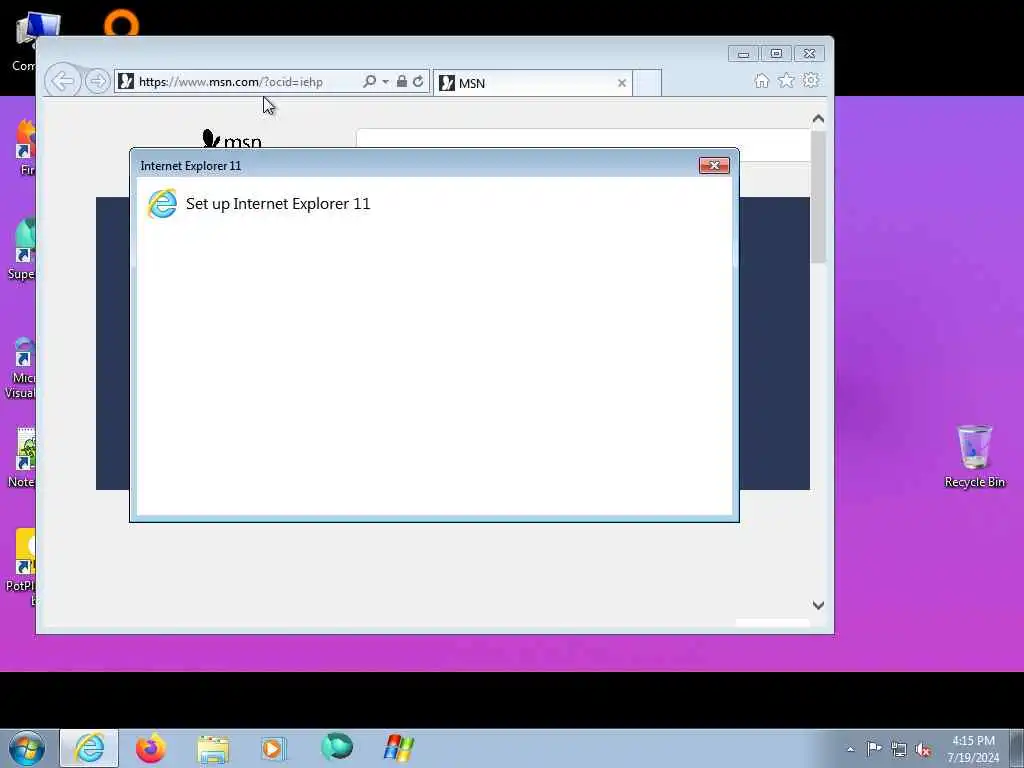Viewport: 1024px width, 768px height.
Task: Go forward with the Forward arrow button
Action: [x=98, y=82]
